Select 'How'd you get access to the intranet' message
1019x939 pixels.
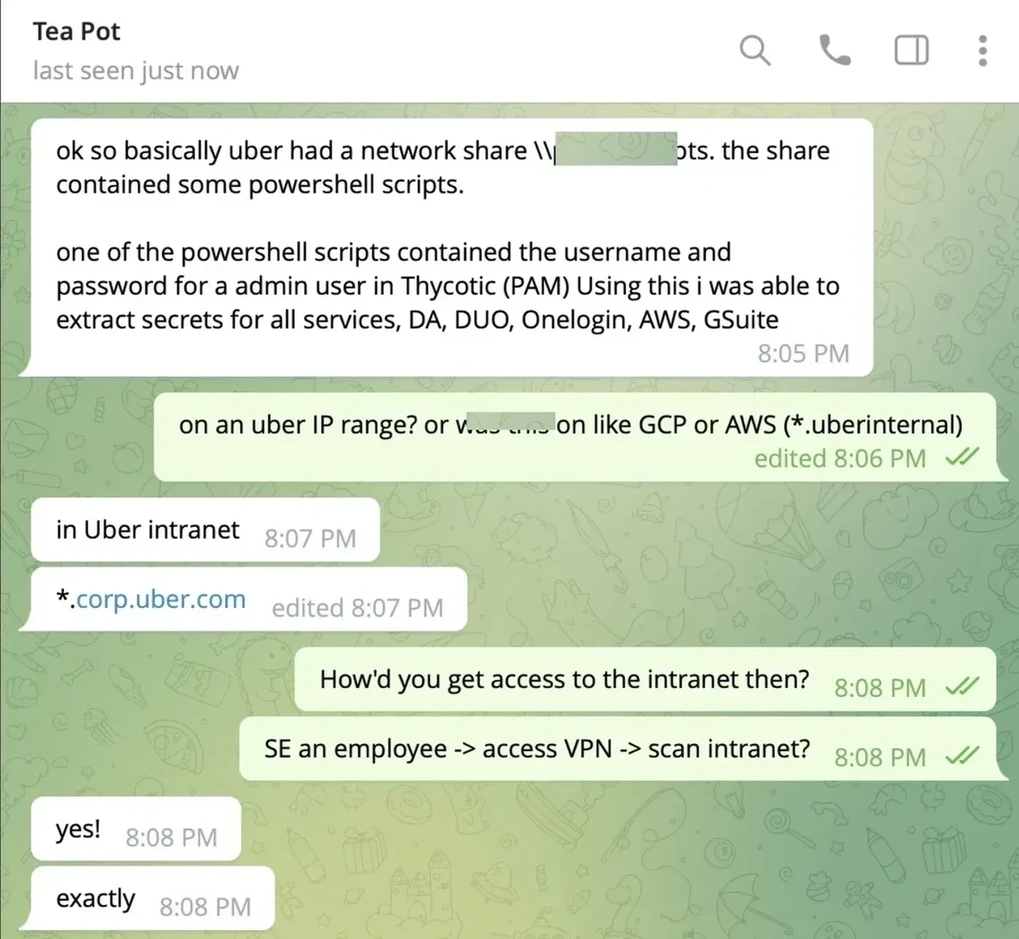(645, 679)
